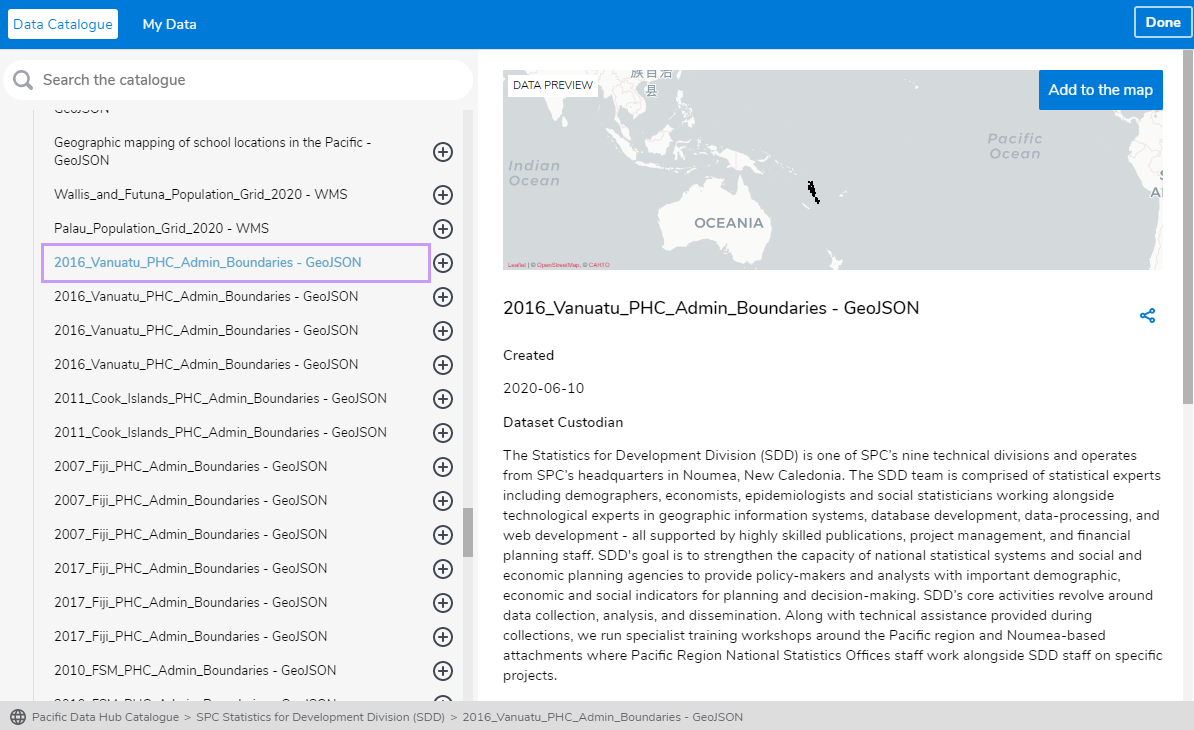Add Palau_Population_Grid_2020 with its plus icon

[443, 228]
